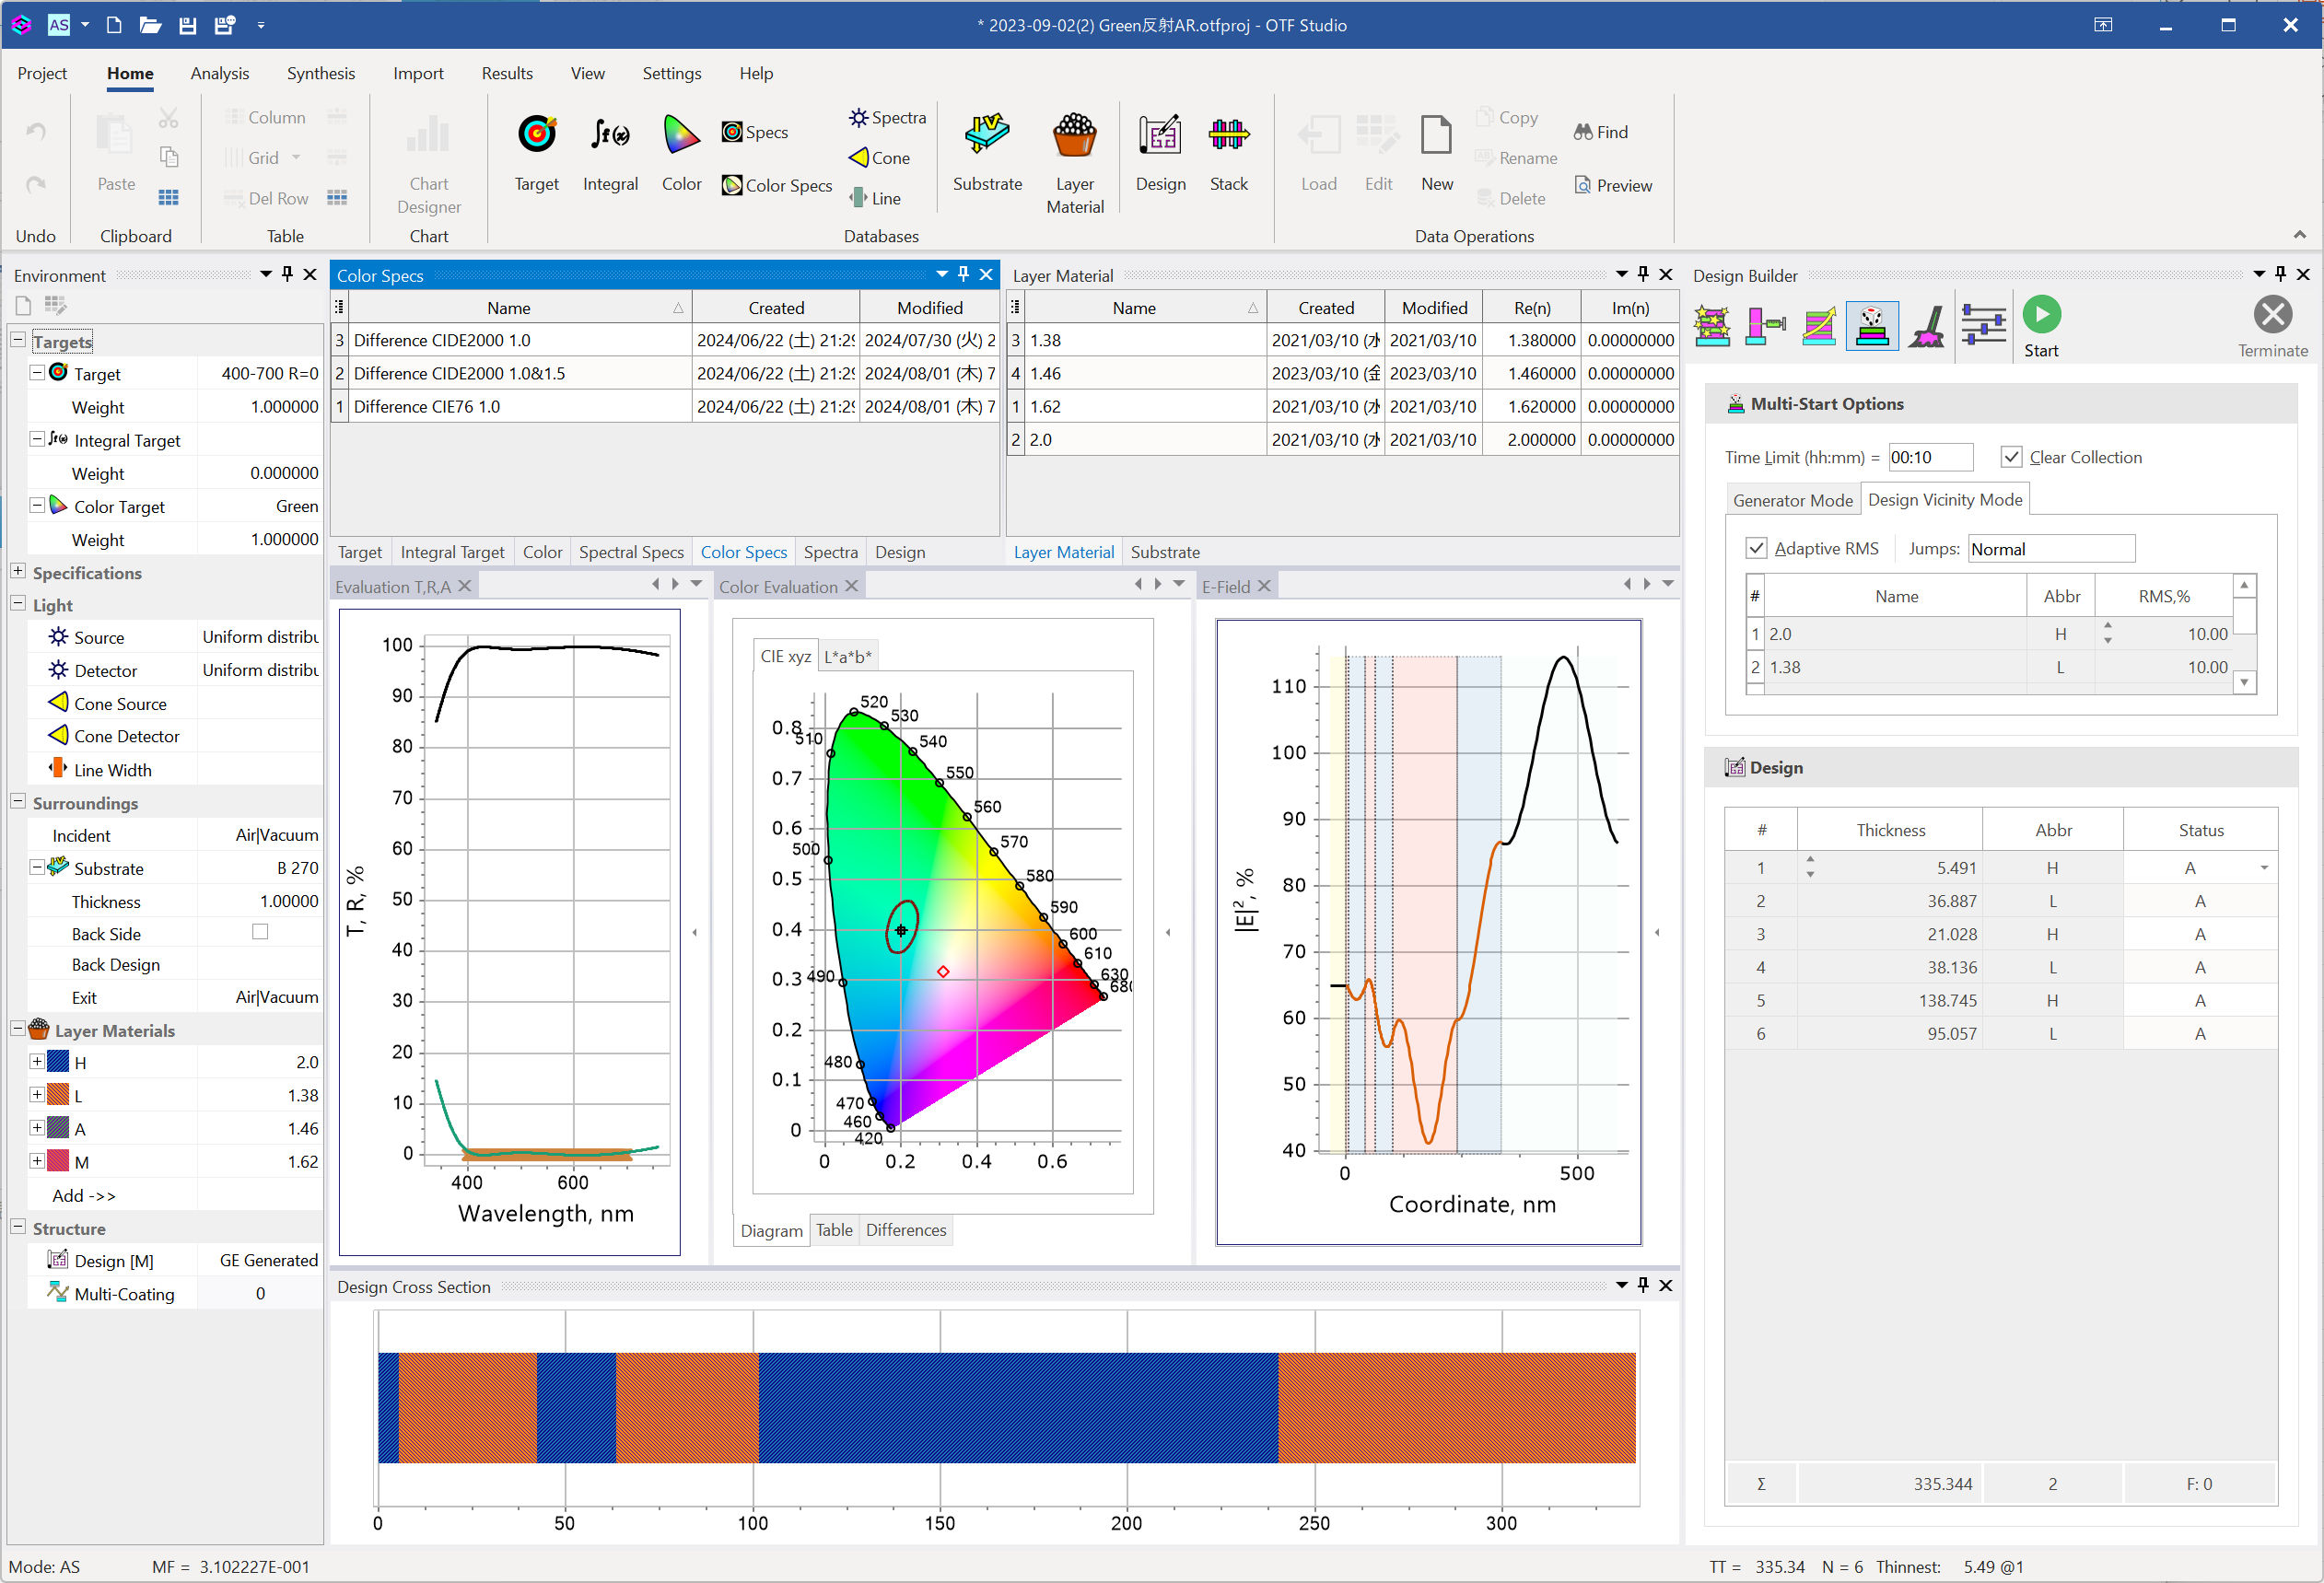Enable the Back Side checkbox
Viewport: 2324px width, 1583px height.
[260, 932]
